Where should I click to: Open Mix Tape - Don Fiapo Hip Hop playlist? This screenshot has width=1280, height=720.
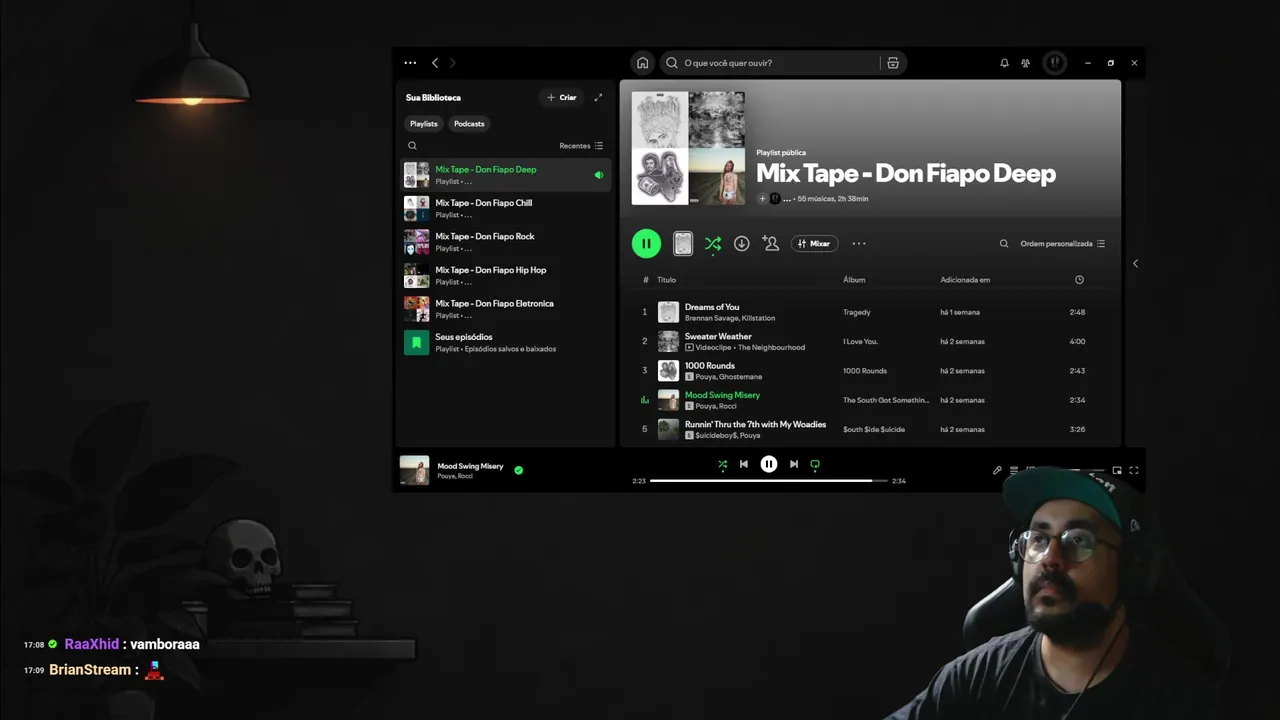pos(506,275)
